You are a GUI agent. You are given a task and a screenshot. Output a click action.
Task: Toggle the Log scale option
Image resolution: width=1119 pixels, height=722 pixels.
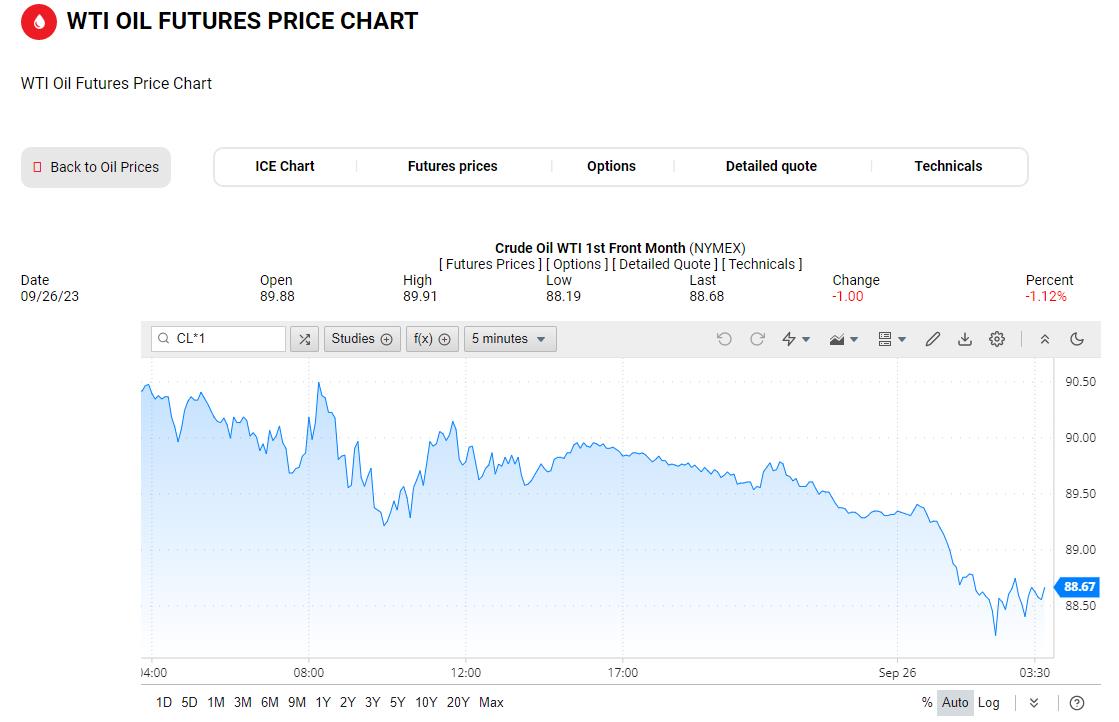coord(988,703)
